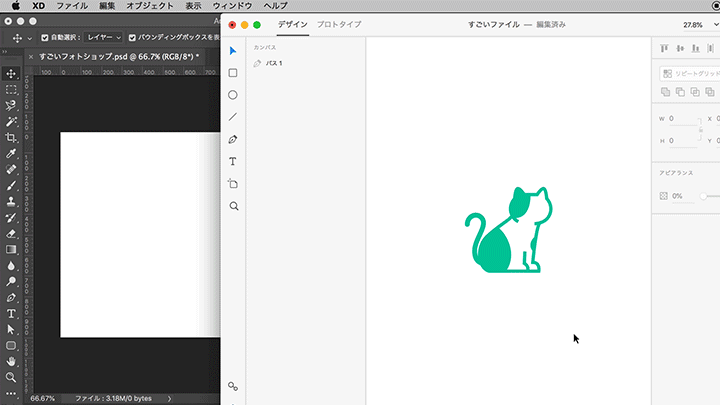Choose the XD Pen tool
This screenshot has width=720, height=405.
click(x=233, y=139)
